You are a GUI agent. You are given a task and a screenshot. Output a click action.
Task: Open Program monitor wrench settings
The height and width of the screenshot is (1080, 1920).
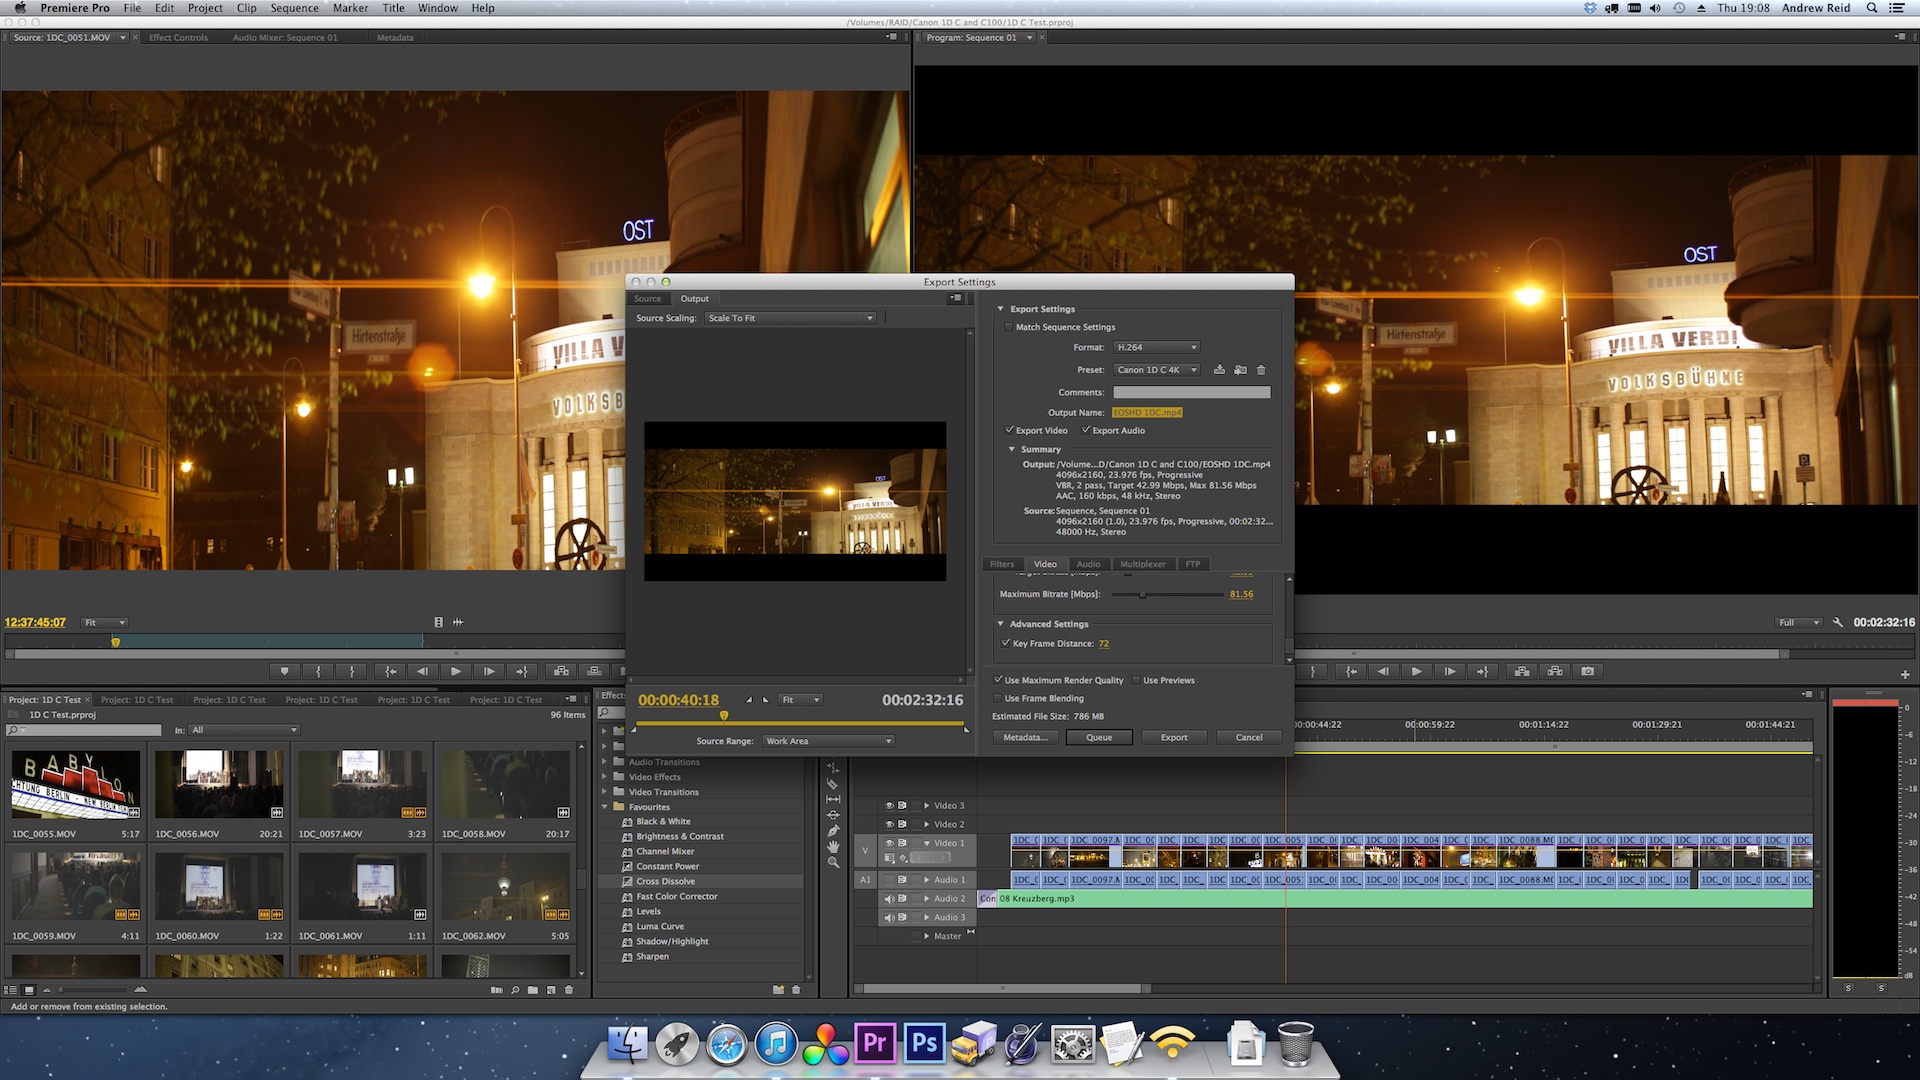pyautogui.click(x=1838, y=622)
